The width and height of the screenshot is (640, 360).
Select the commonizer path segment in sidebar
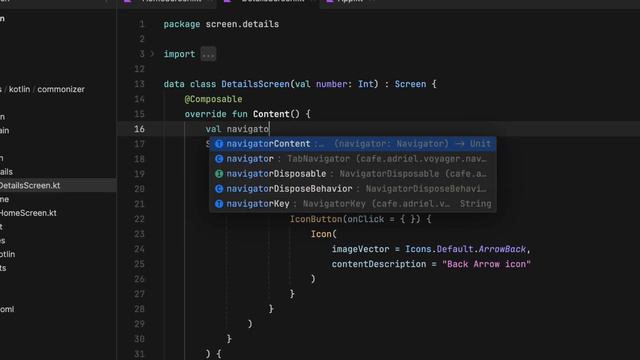[x=61, y=89]
